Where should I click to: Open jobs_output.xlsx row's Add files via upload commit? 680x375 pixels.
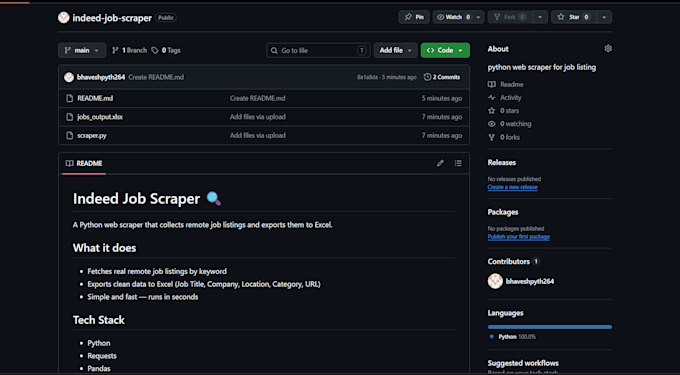pyautogui.click(x=258, y=117)
